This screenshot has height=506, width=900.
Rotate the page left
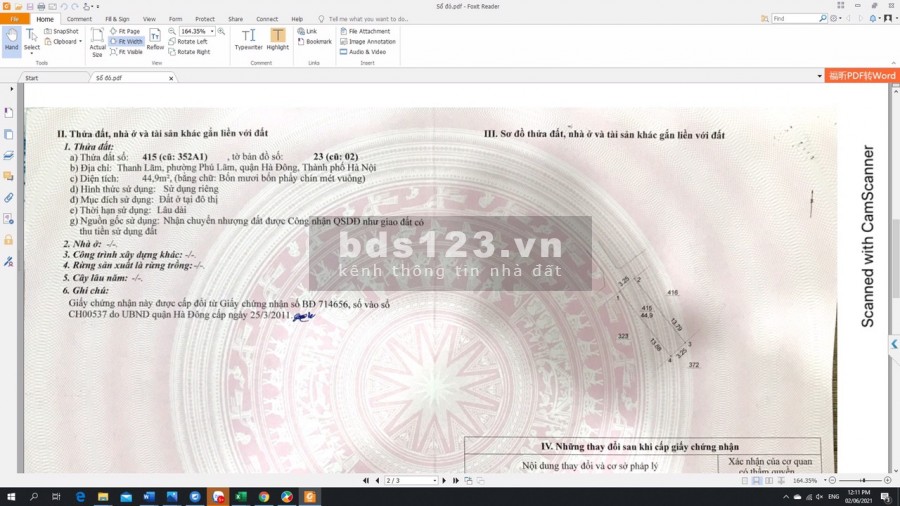pos(188,42)
